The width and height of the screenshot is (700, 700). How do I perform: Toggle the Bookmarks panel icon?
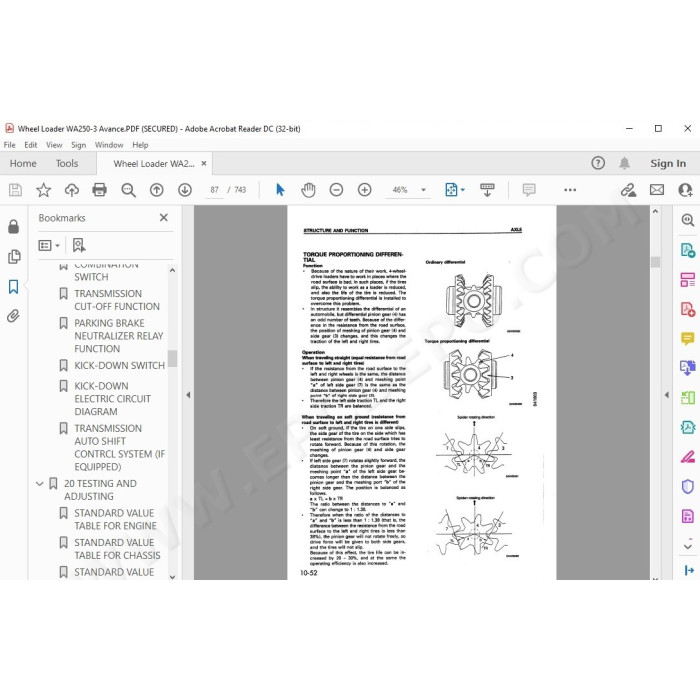coord(13,287)
